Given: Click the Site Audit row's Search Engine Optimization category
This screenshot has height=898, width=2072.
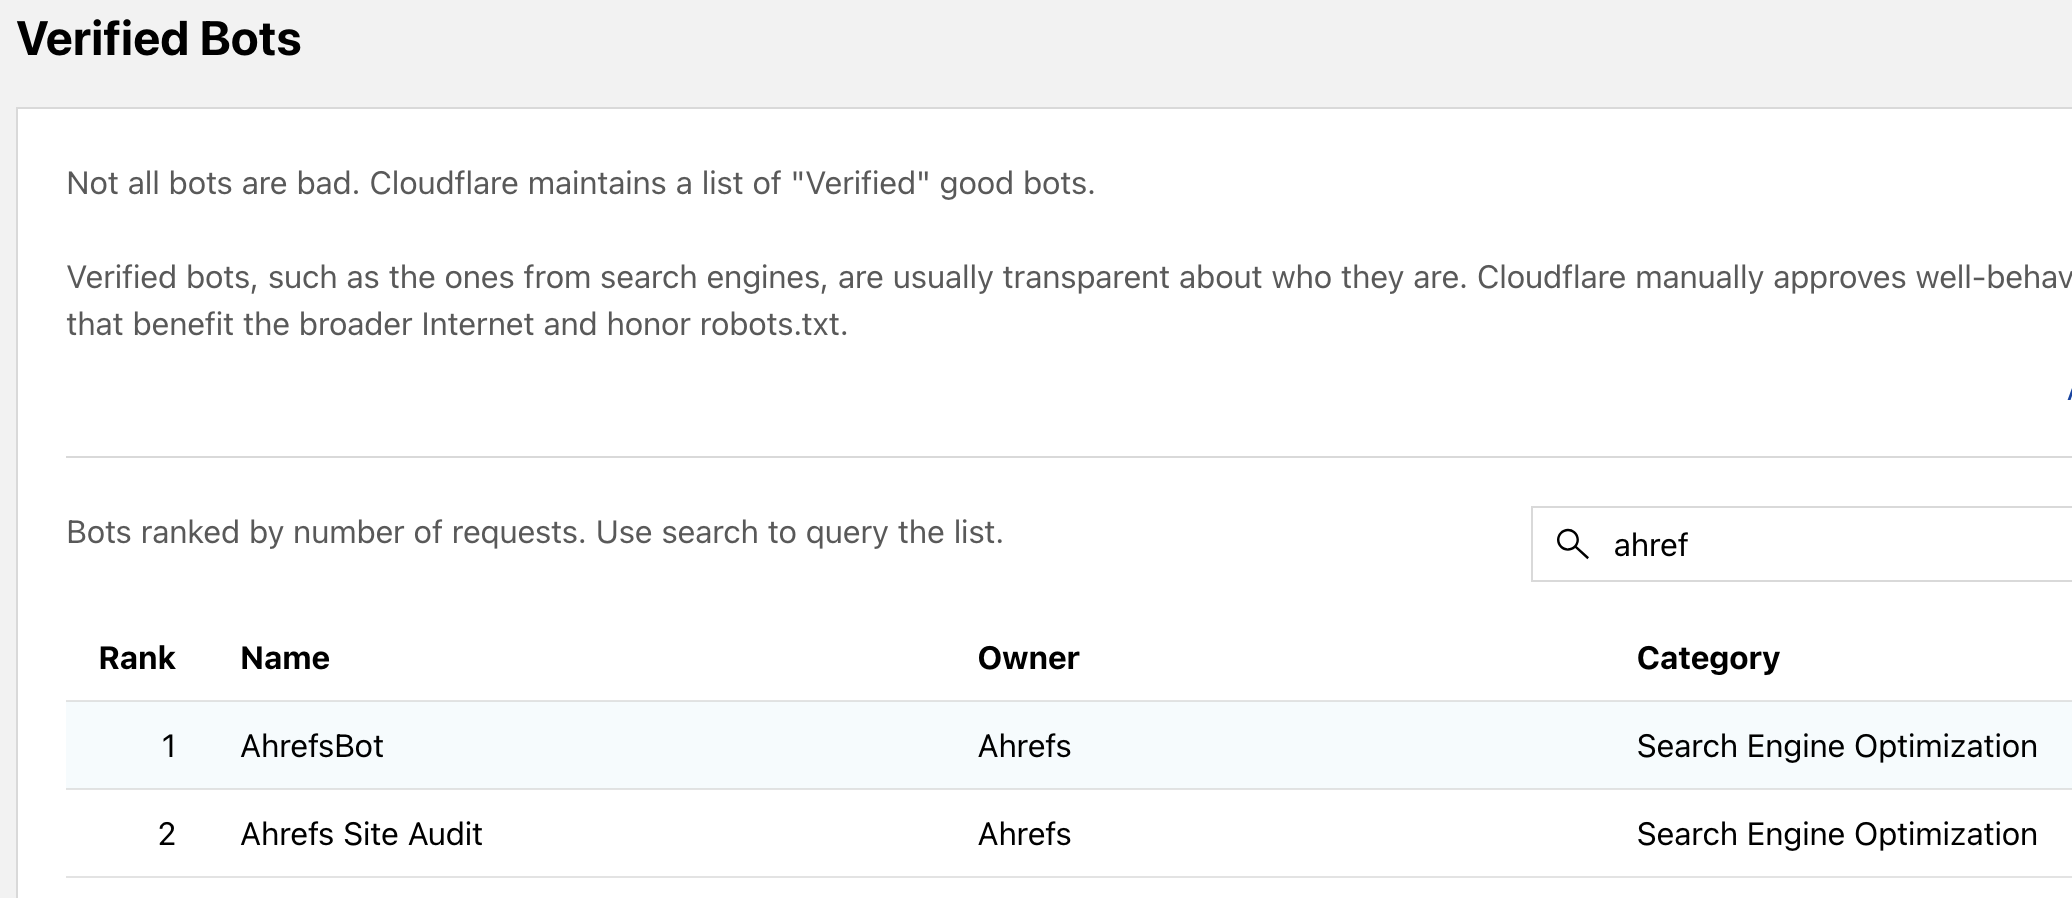Looking at the screenshot, I should 1837,834.
